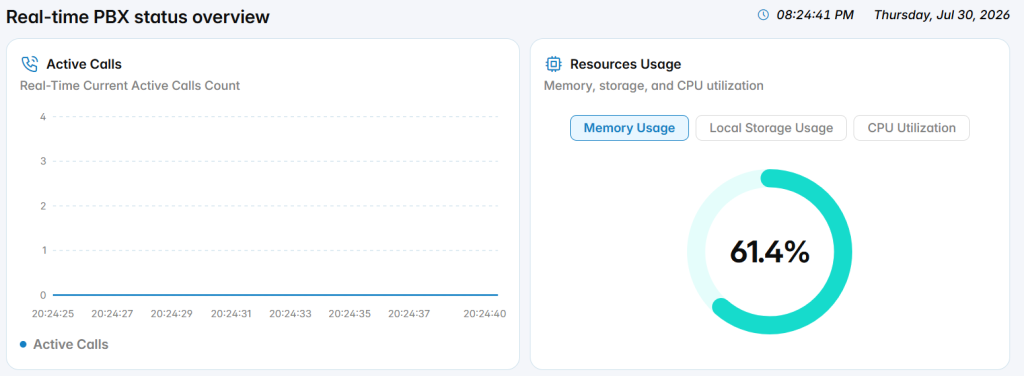Click the Memory, storage, and CPU utilization subtitle
The image size is (1024, 376).
(x=654, y=86)
